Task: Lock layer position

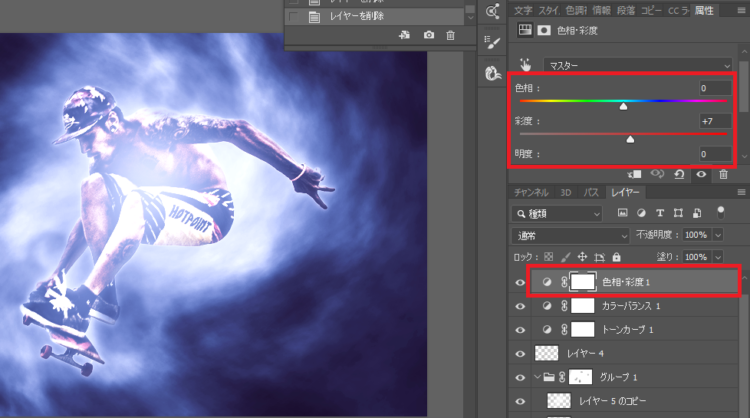Action: [582, 257]
